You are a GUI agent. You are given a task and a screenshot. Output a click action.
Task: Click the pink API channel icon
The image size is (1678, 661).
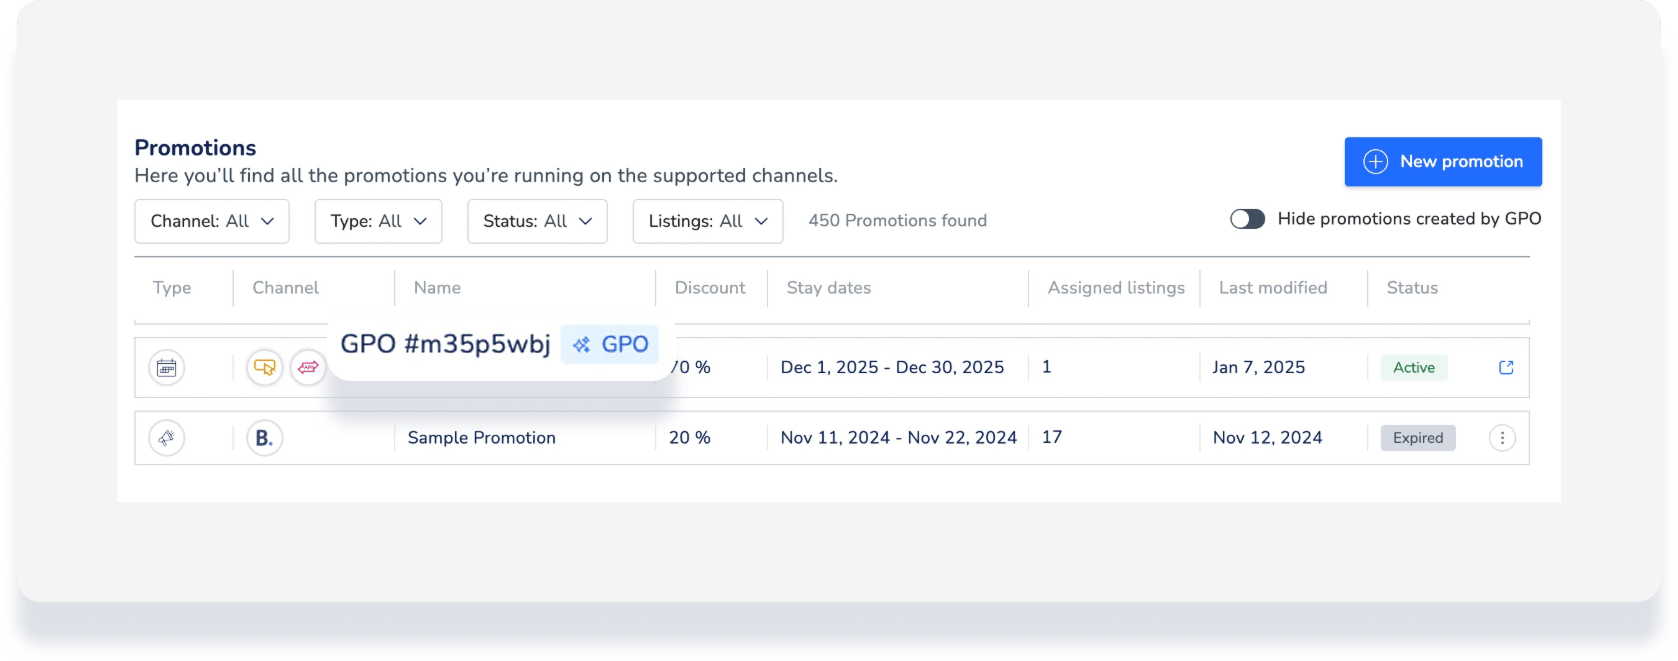click(x=308, y=368)
